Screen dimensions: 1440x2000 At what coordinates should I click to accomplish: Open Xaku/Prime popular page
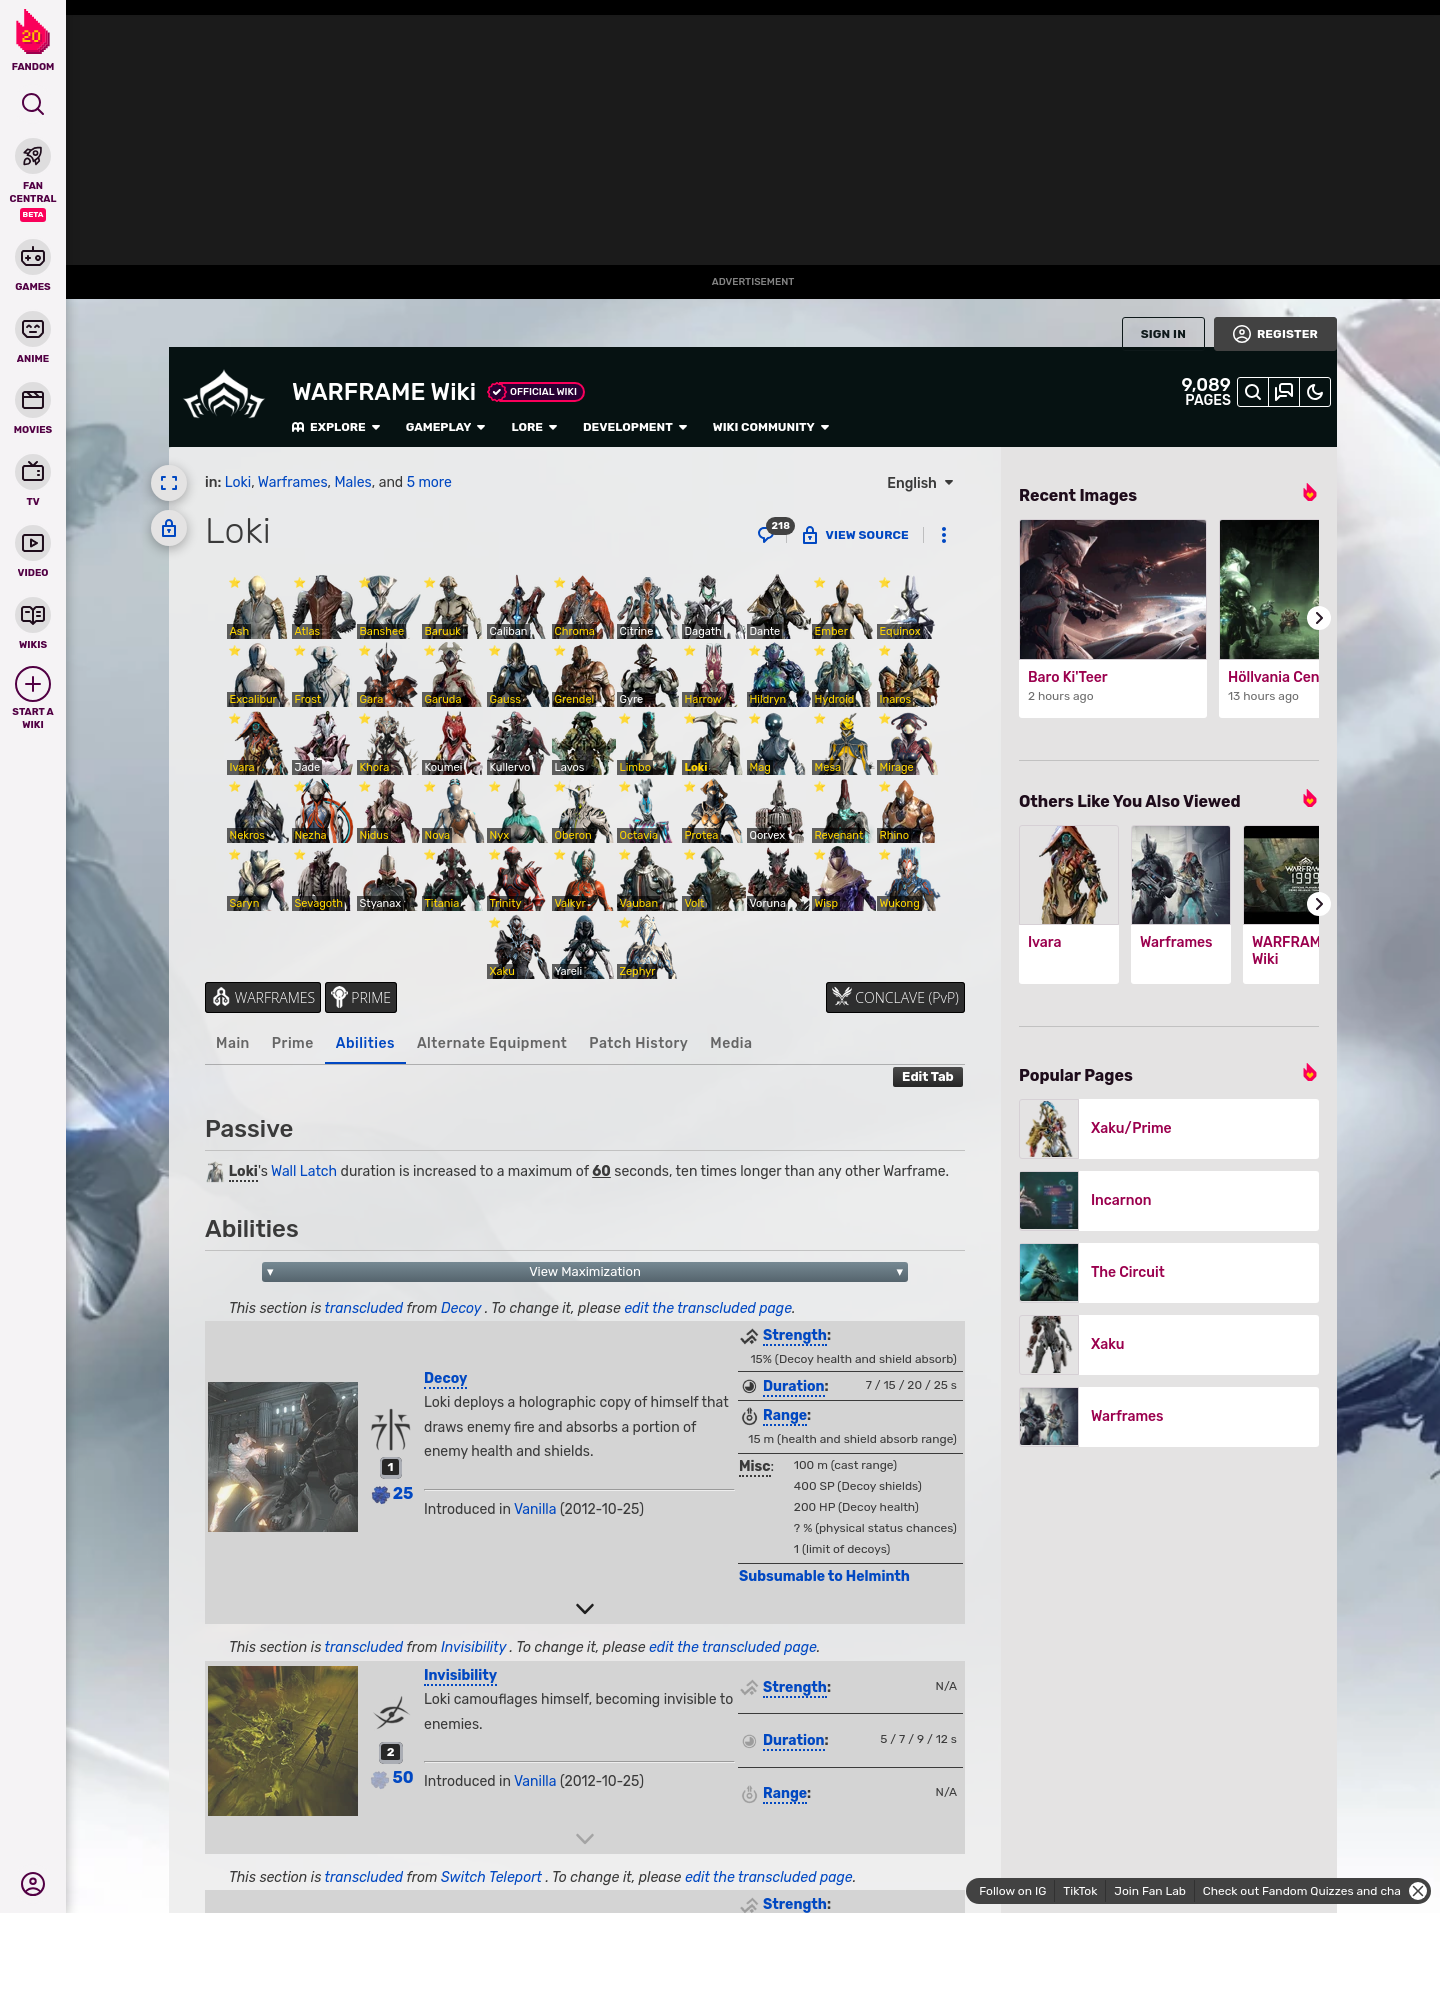coord(1169,1129)
